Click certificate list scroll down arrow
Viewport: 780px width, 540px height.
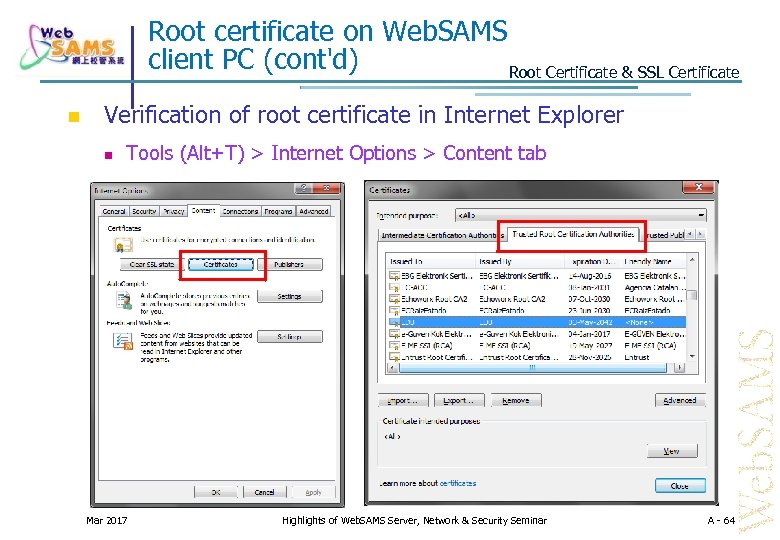(692, 357)
